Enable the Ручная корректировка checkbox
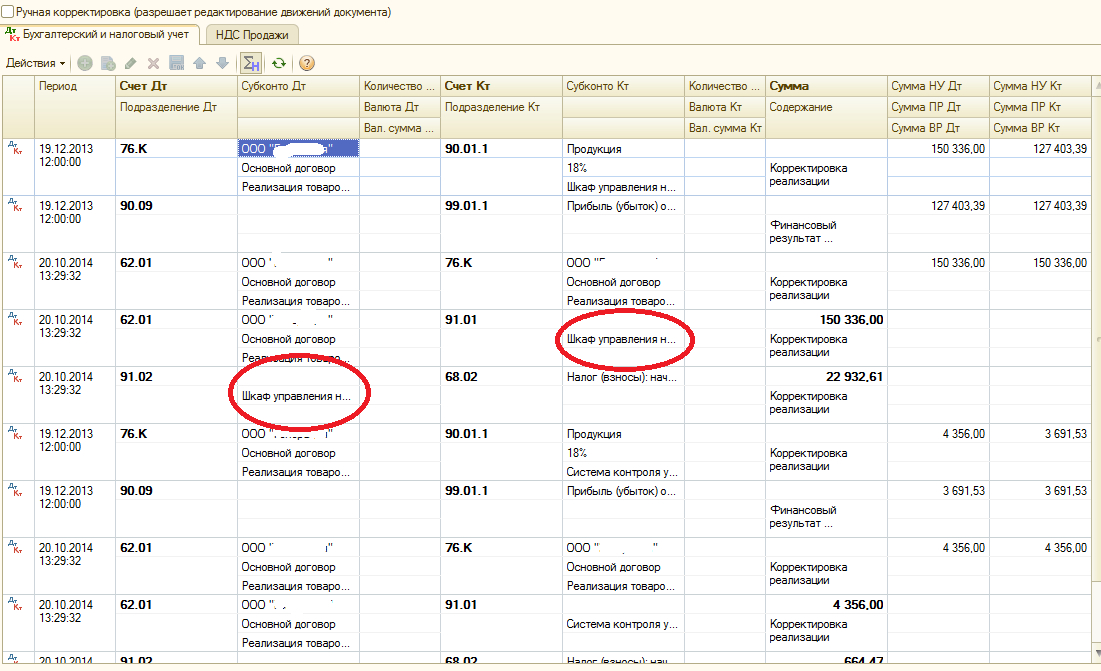 click(8, 12)
